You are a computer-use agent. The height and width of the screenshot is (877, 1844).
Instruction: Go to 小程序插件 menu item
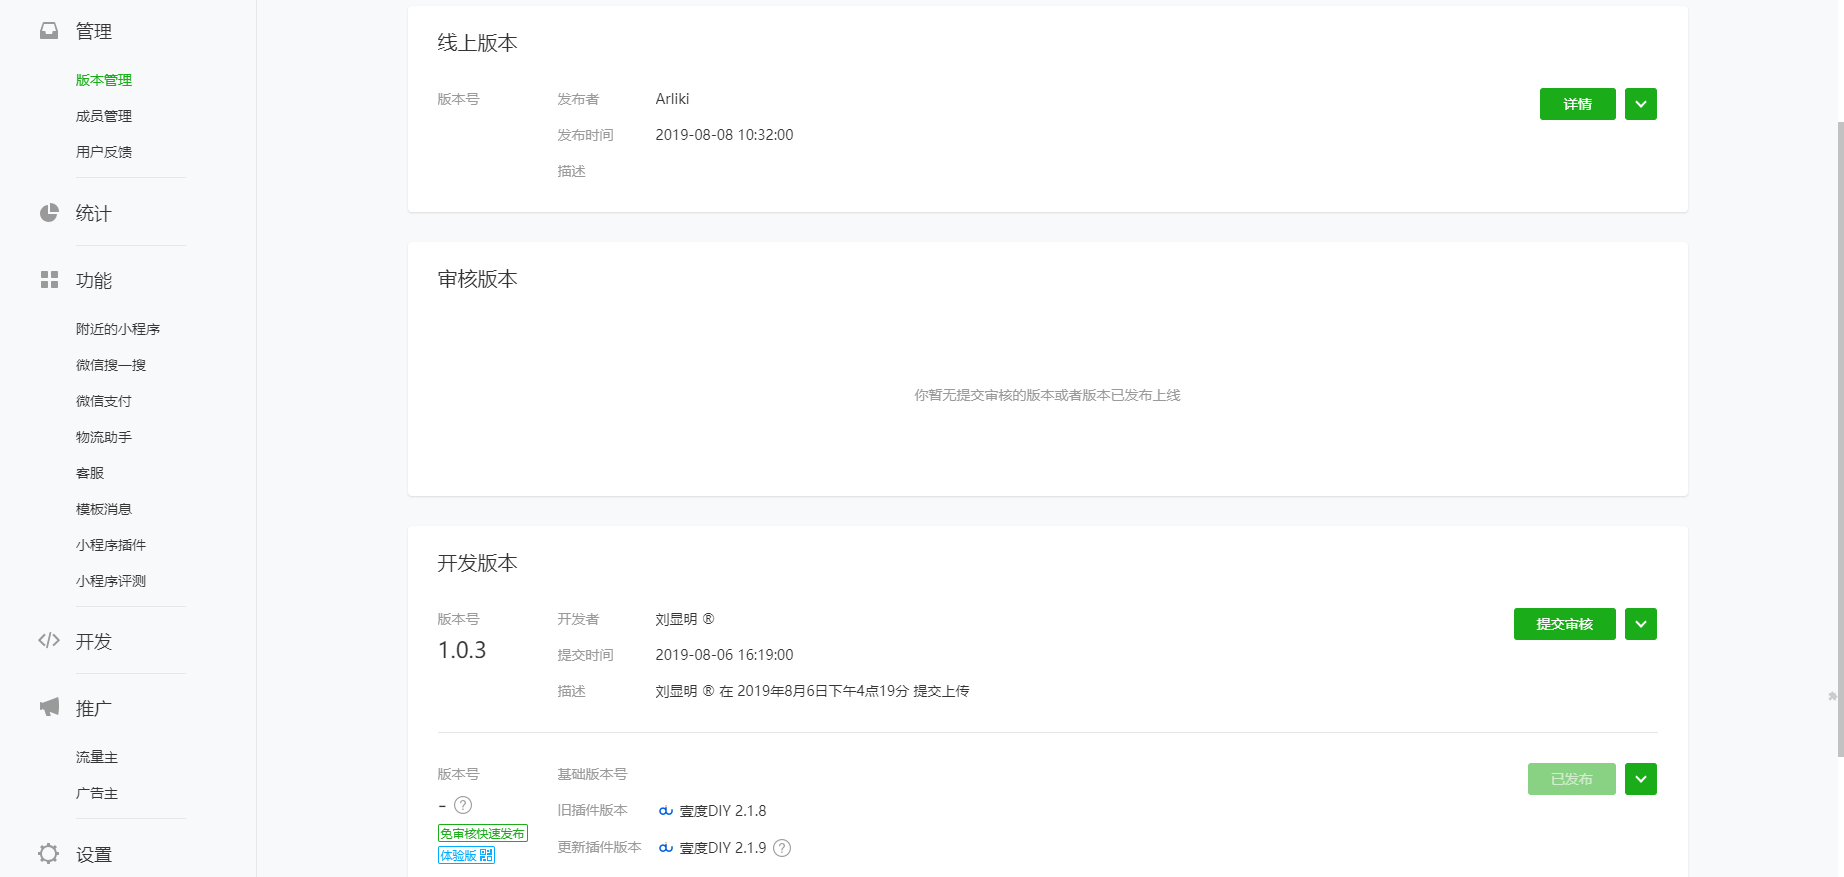[111, 545]
